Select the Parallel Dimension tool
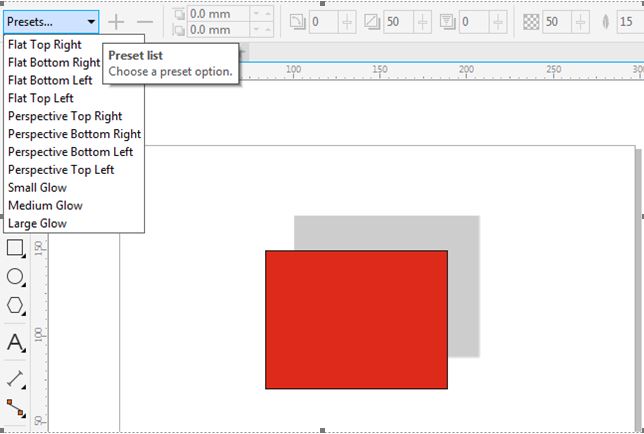Screen dimensions: 644x434 tap(16, 379)
